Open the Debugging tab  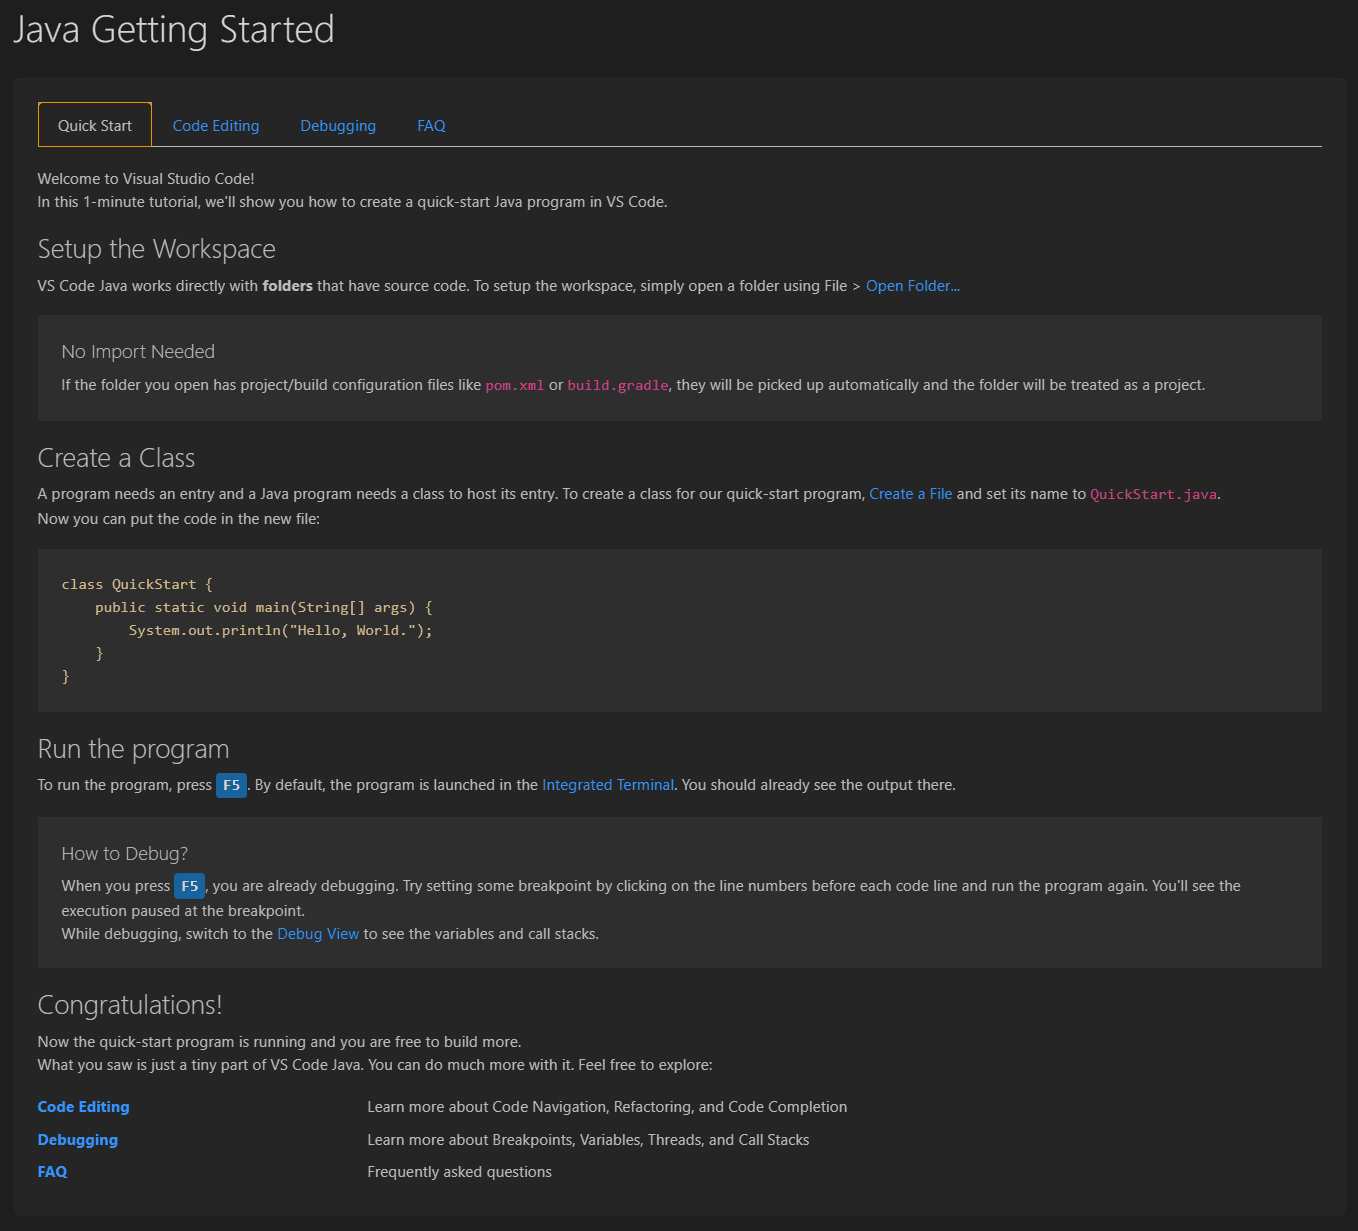[337, 125]
